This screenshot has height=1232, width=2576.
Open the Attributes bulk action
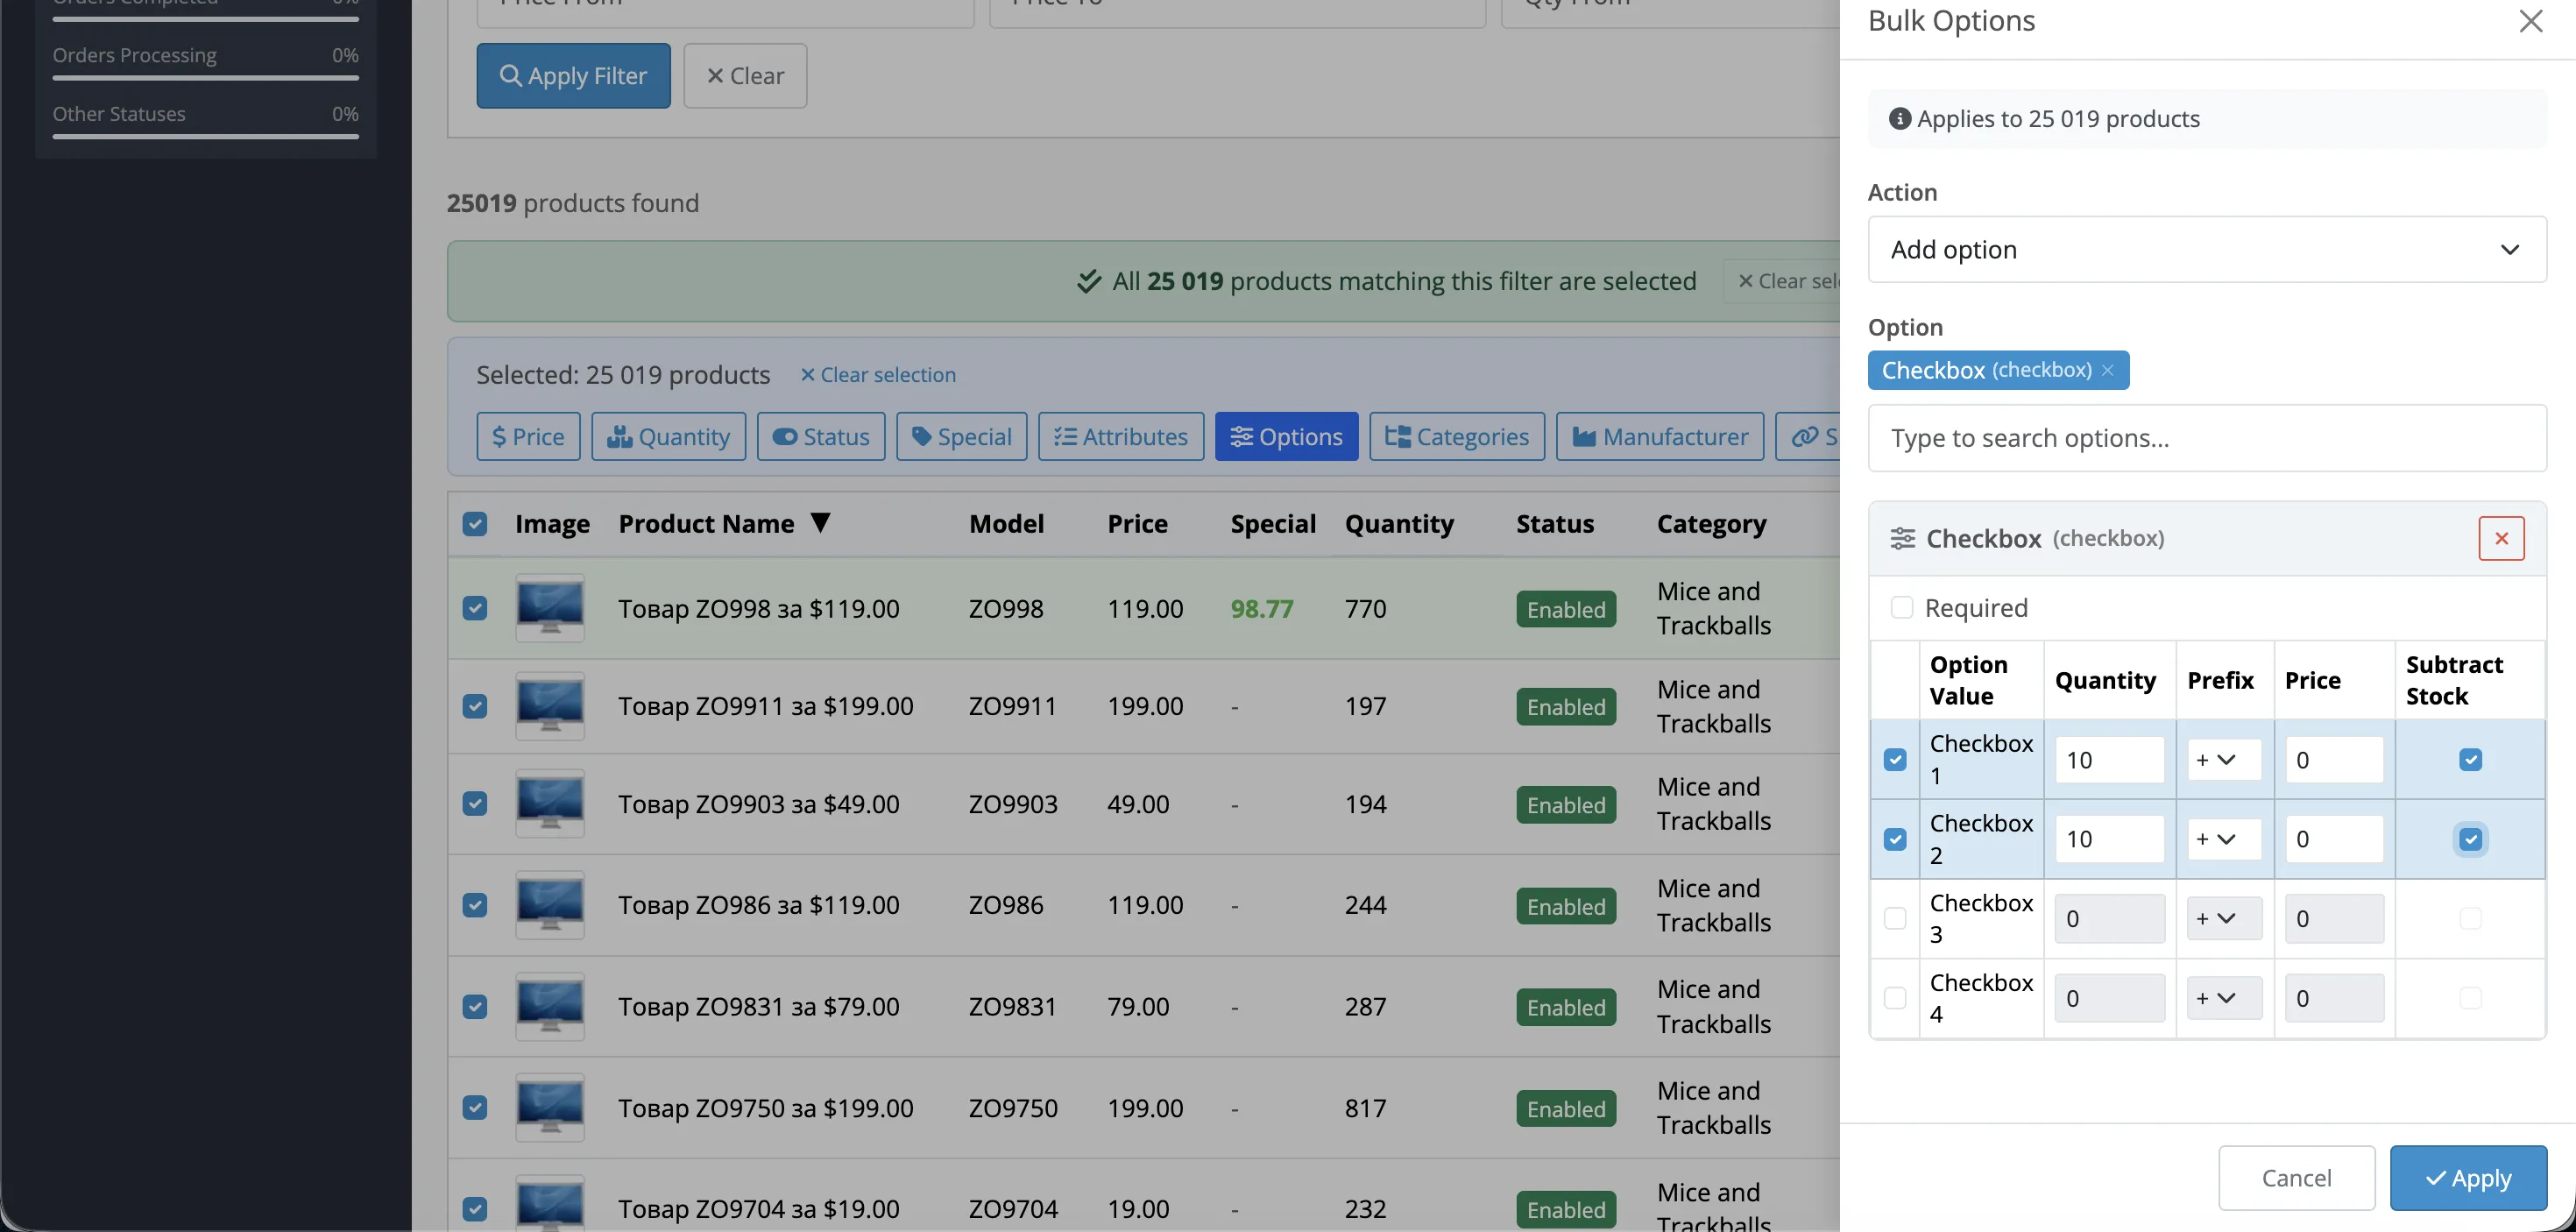(x=1121, y=437)
